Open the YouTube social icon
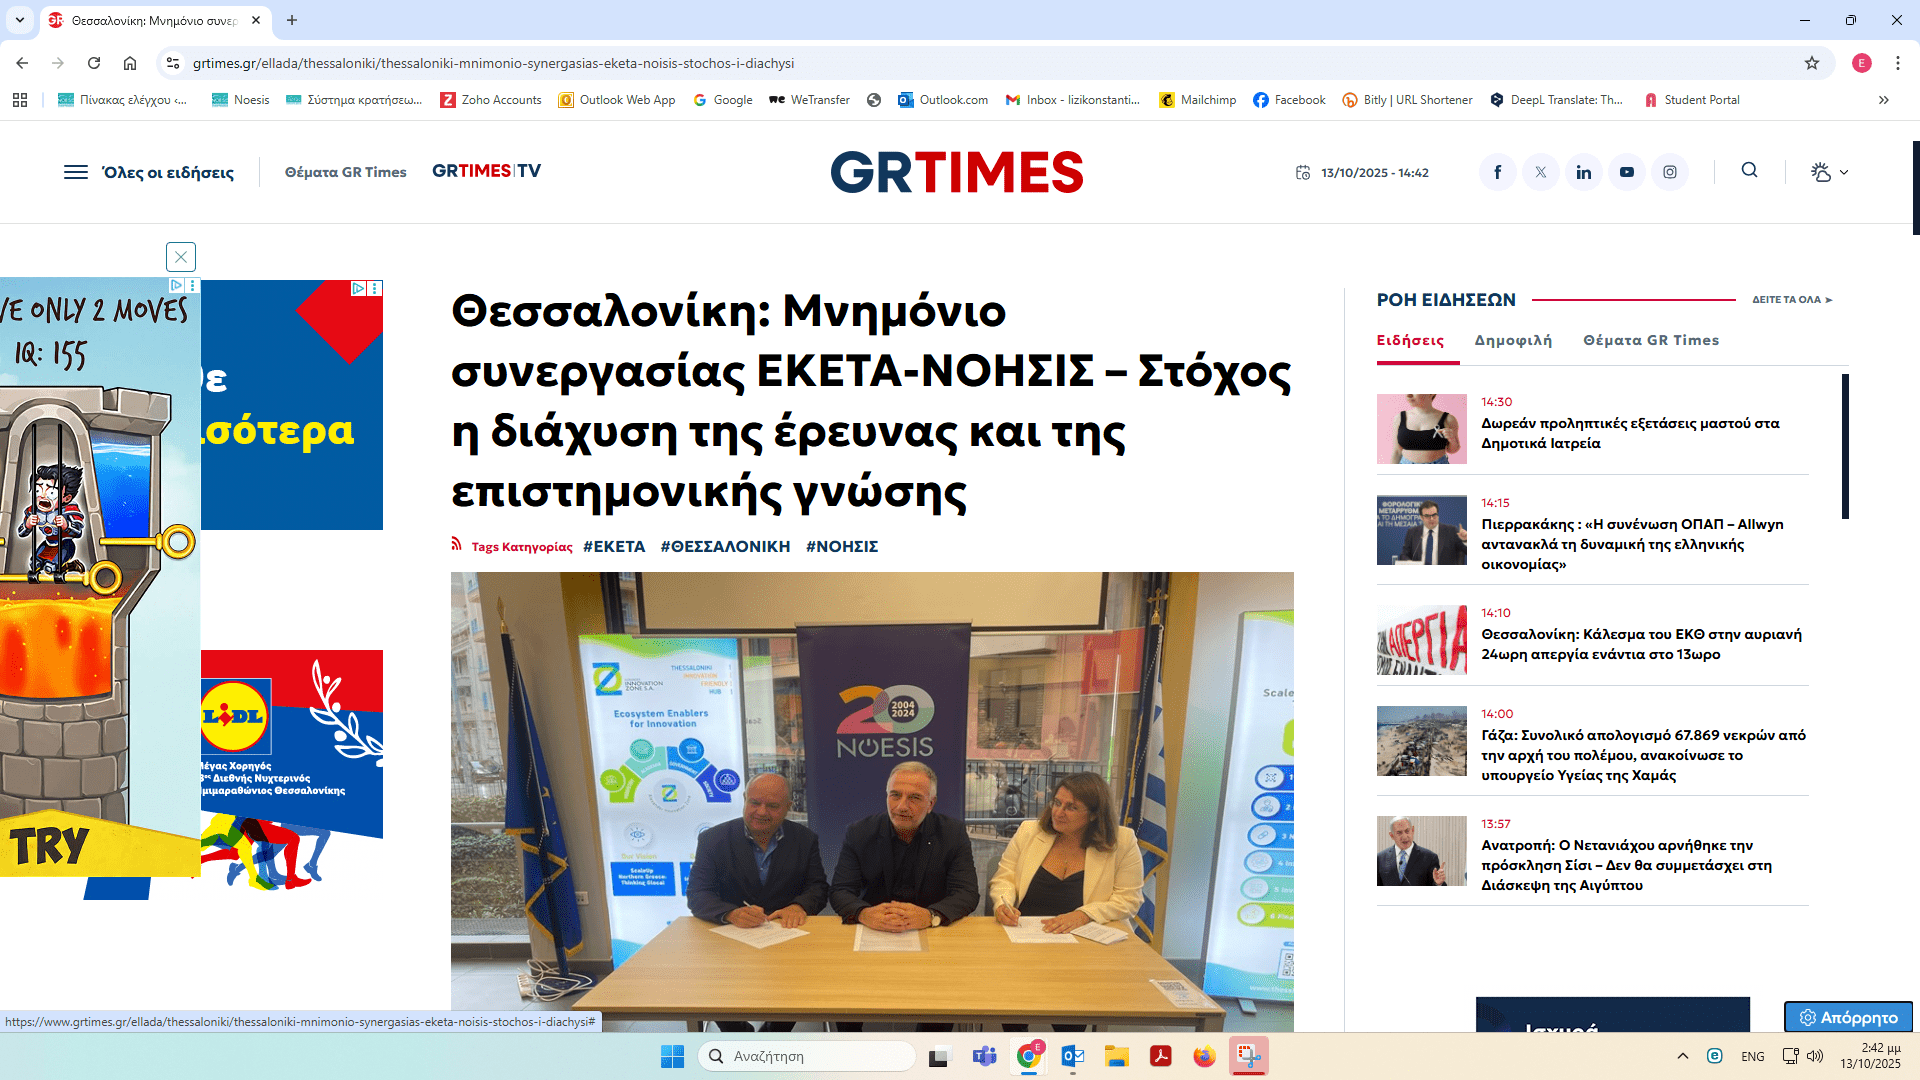The width and height of the screenshot is (1920, 1080). [x=1627, y=172]
